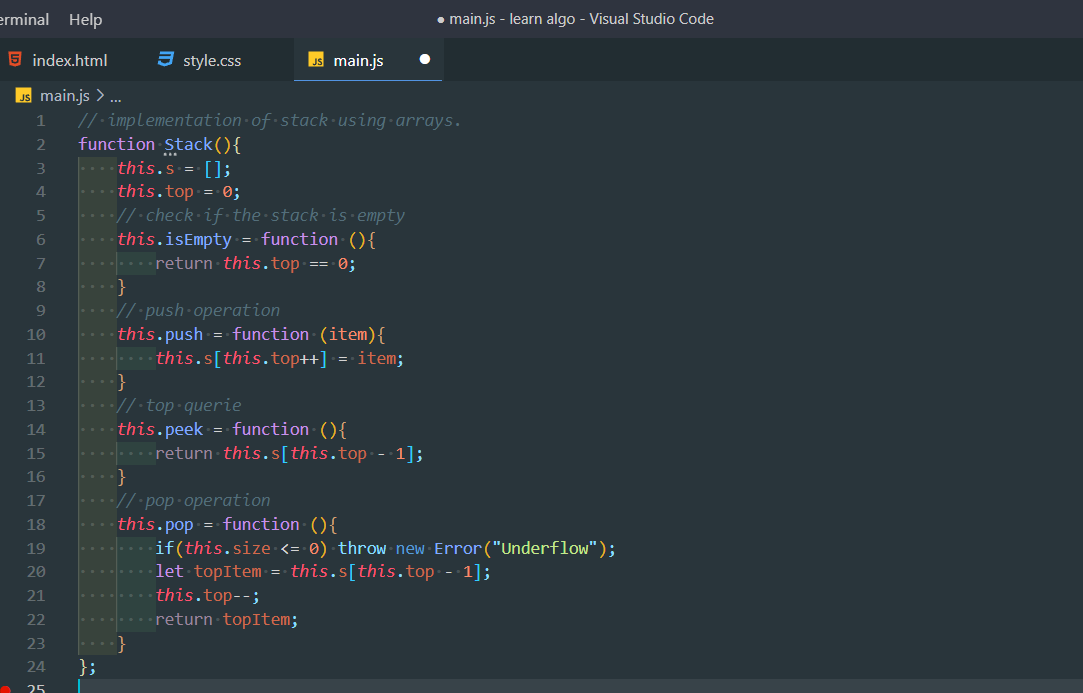Screen dimensions: 1083x693
Task: Click main.js in the breadcrumb path
Action: click(x=64, y=95)
